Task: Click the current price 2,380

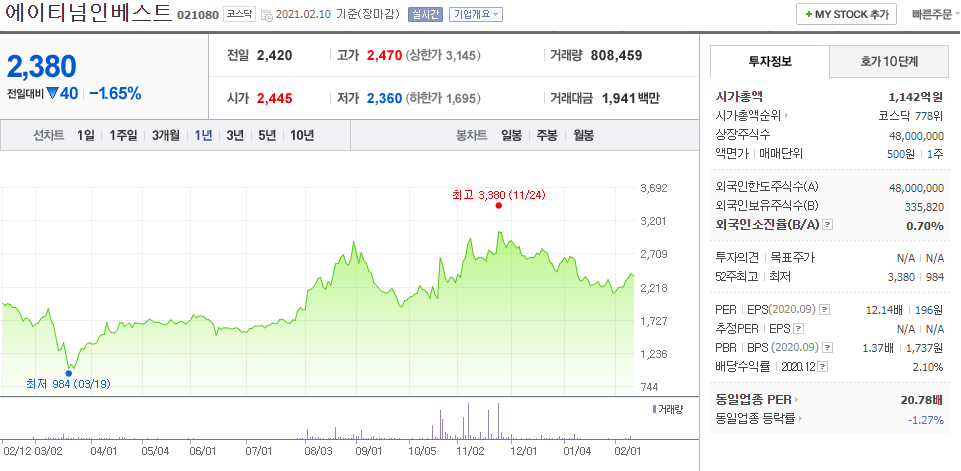Action: click(42, 66)
